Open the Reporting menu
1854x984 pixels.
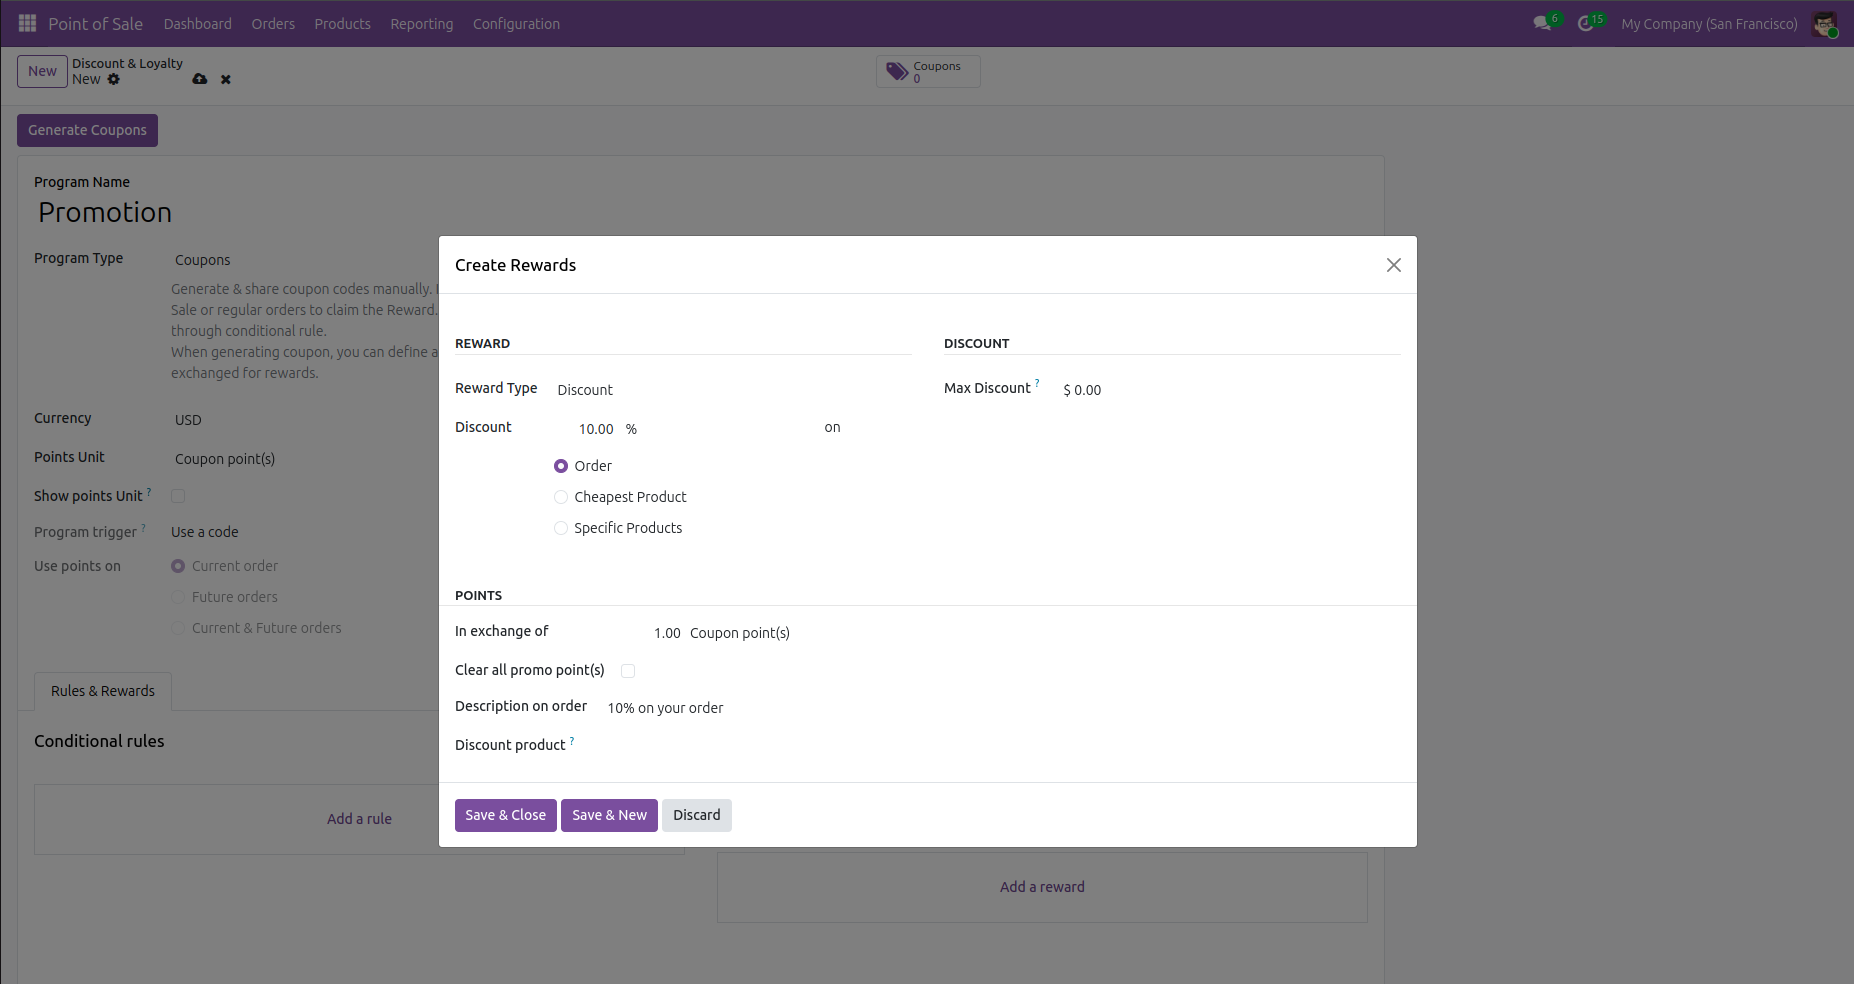tap(421, 23)
